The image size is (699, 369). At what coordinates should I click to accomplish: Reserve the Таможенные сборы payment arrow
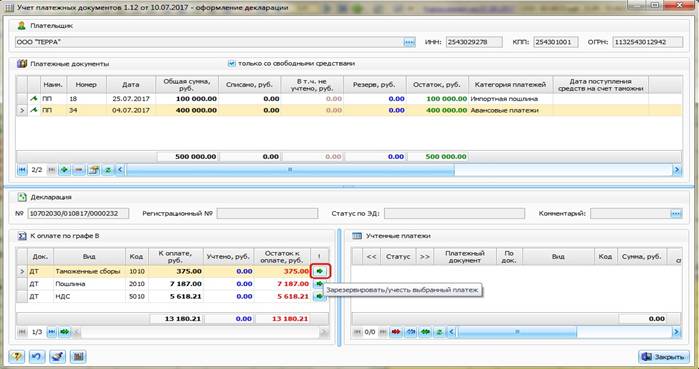pos(320,271)
